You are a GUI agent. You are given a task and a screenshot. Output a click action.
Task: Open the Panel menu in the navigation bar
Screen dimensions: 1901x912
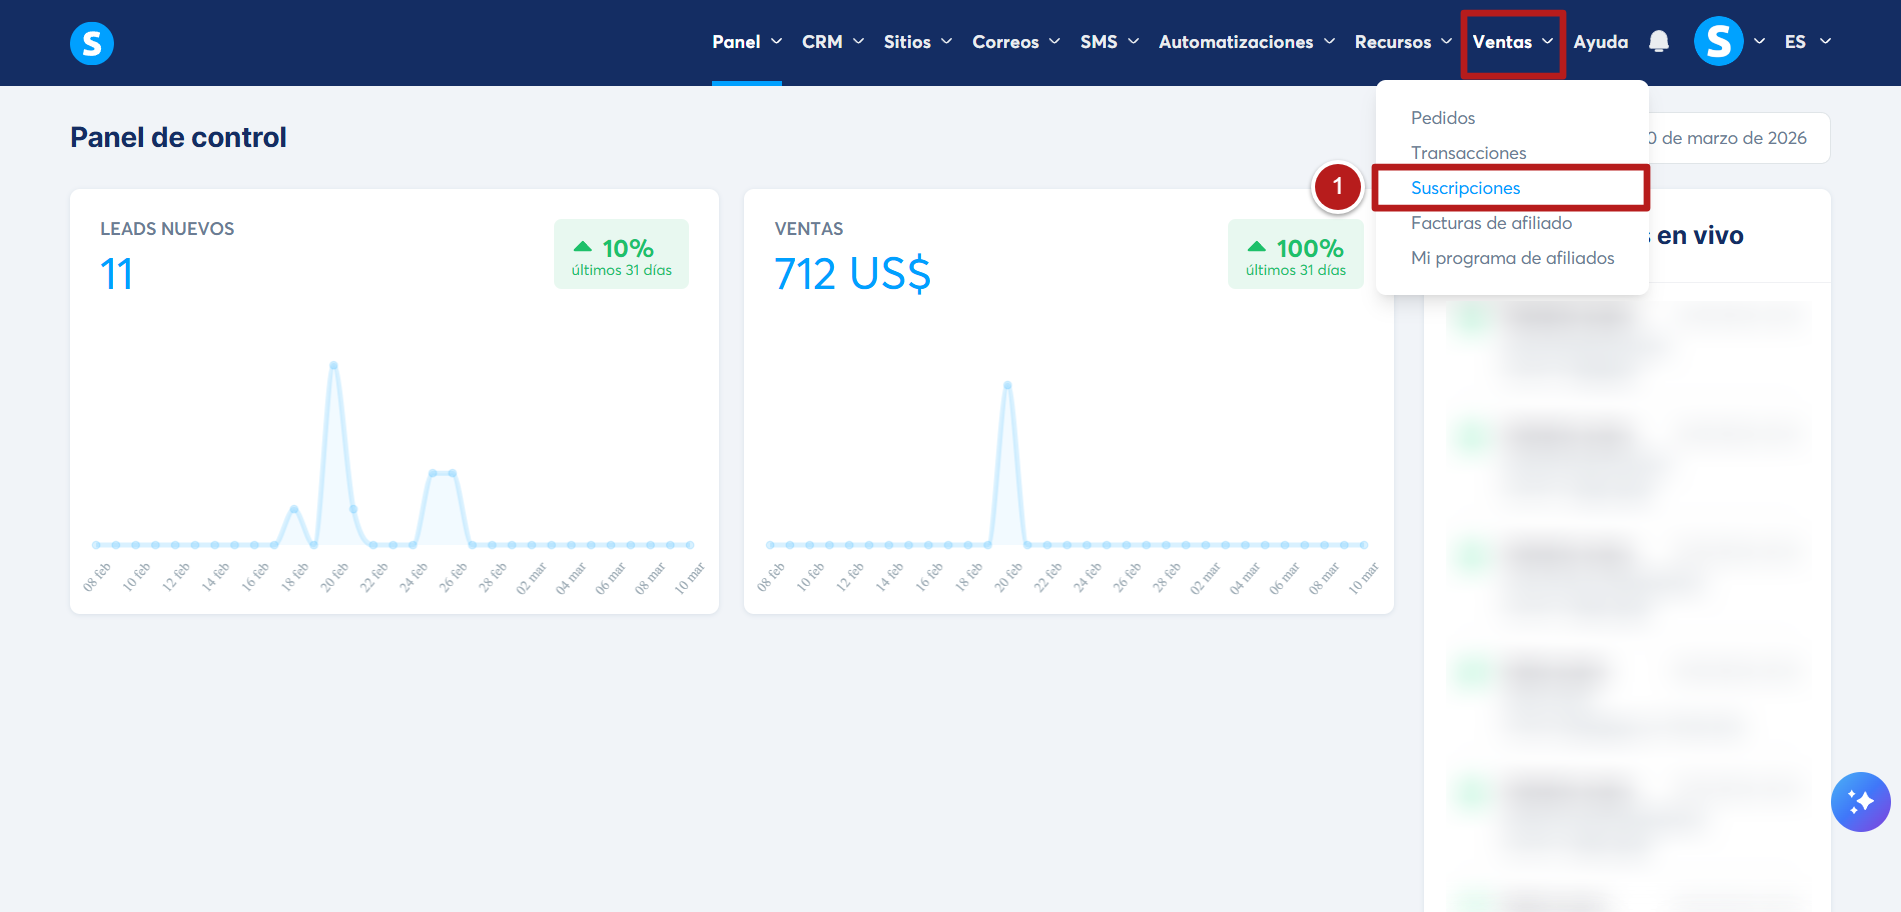pos(747,42)
